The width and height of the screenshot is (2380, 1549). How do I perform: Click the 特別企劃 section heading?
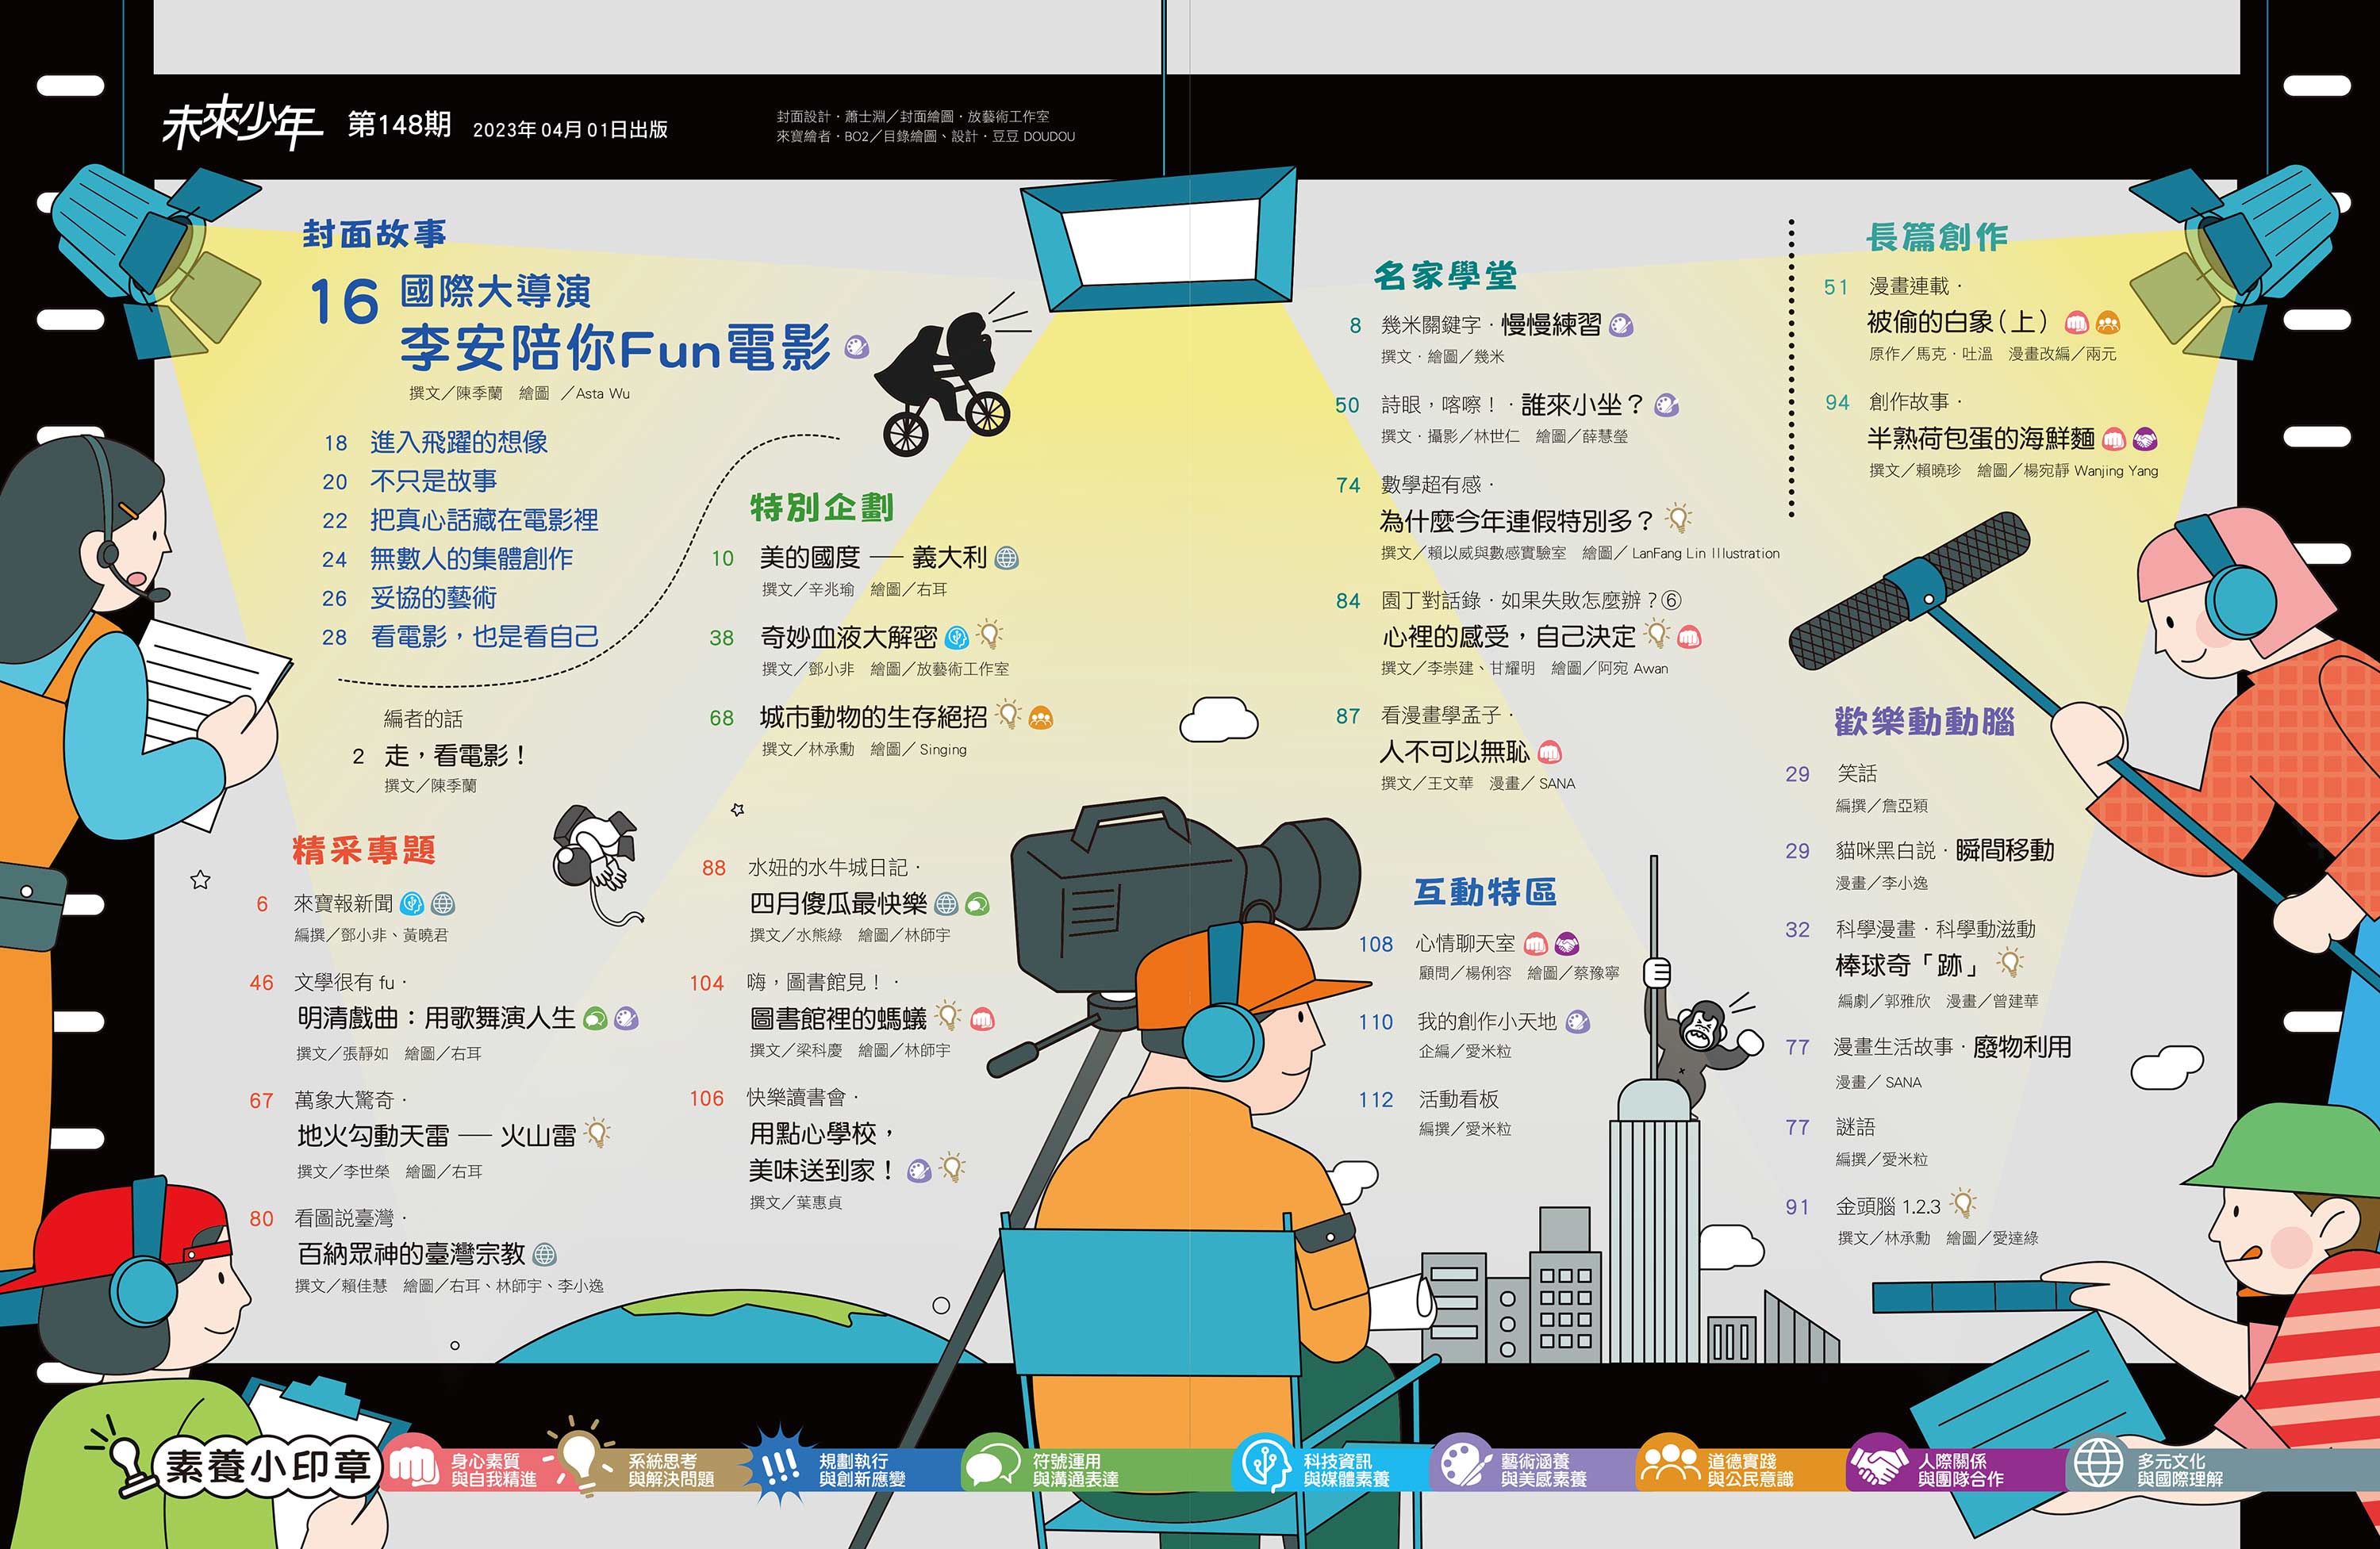tap(822, 507)
